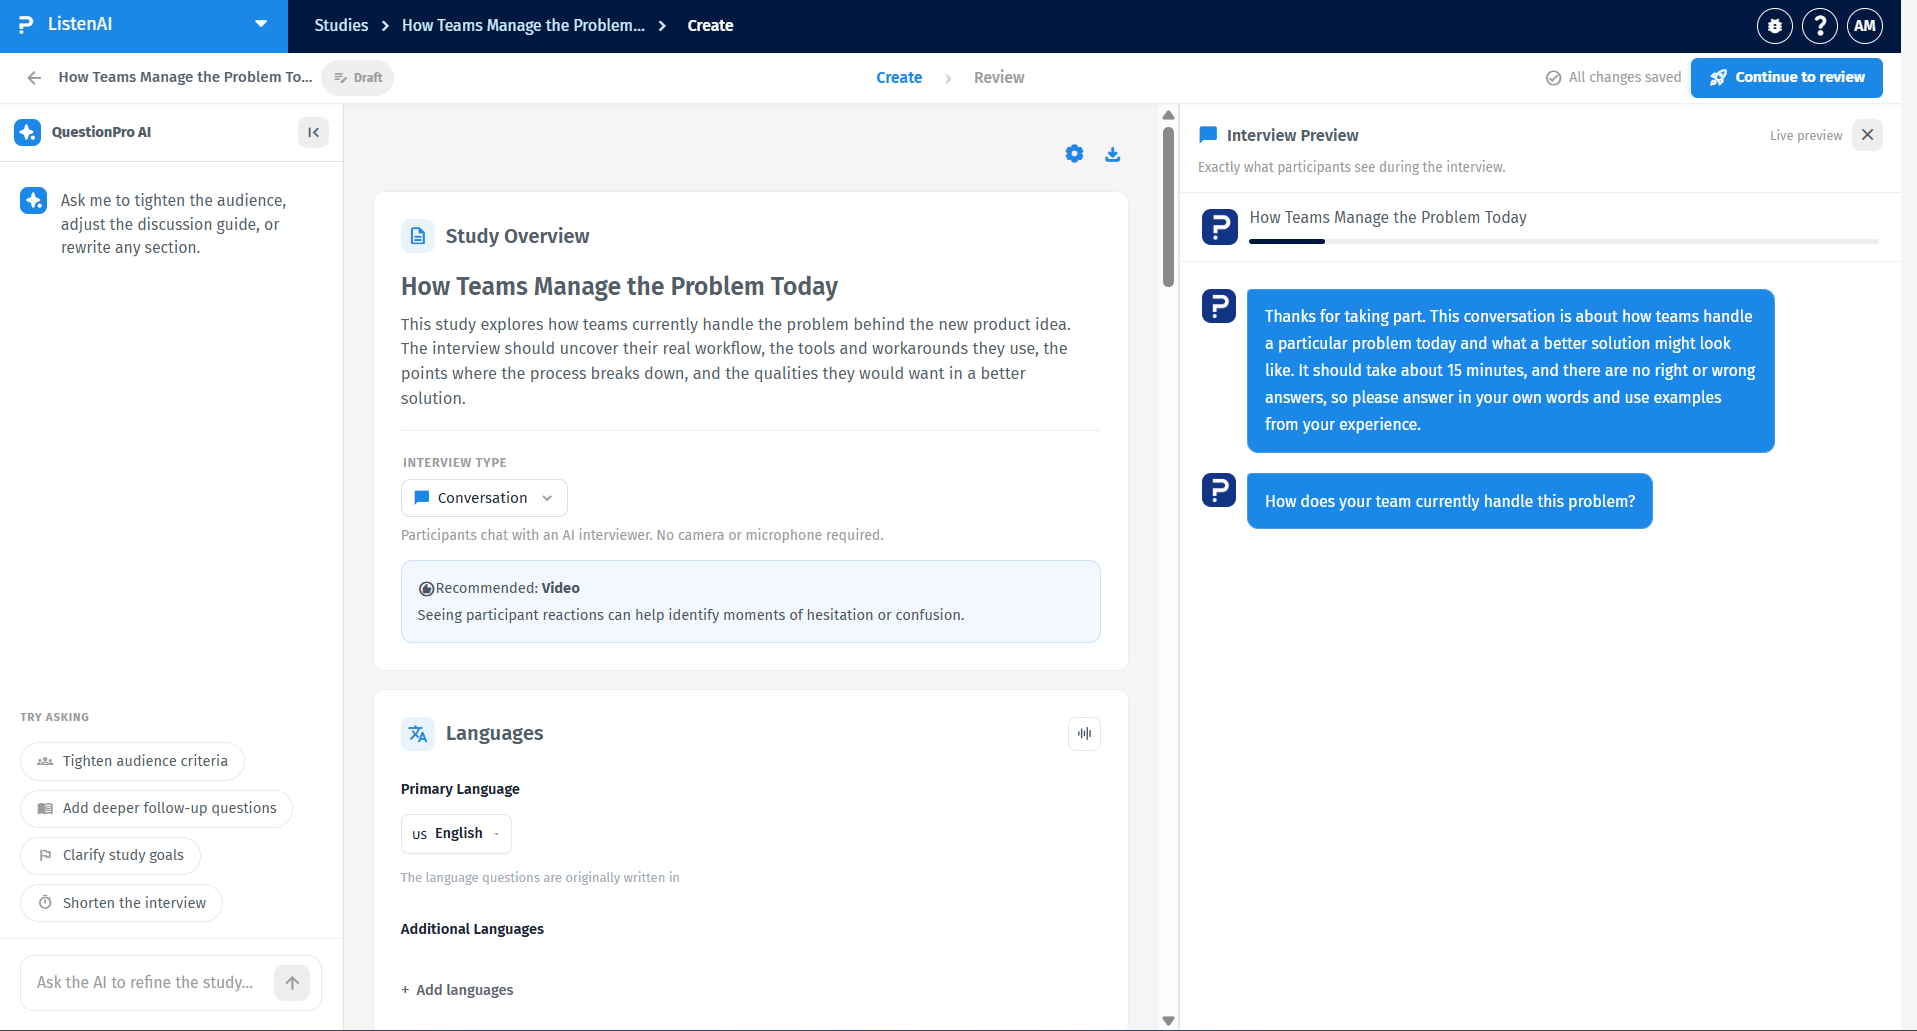The width and height of the screenshot is (1917, 1031).
Task: Open the Primary Language English dropdown
Action: [x=456, y=834]
